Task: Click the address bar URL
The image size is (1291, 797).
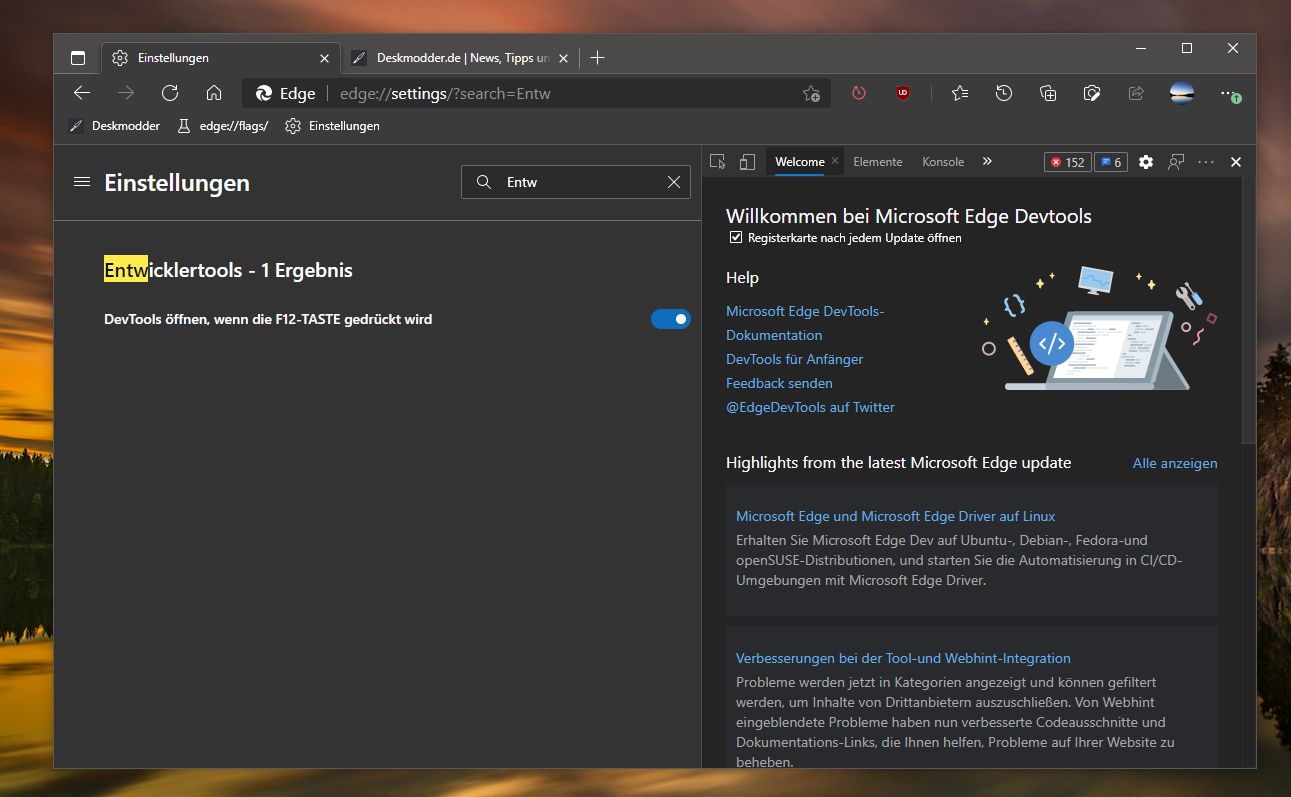Action: pyautogui.click(x=445, y=94)
